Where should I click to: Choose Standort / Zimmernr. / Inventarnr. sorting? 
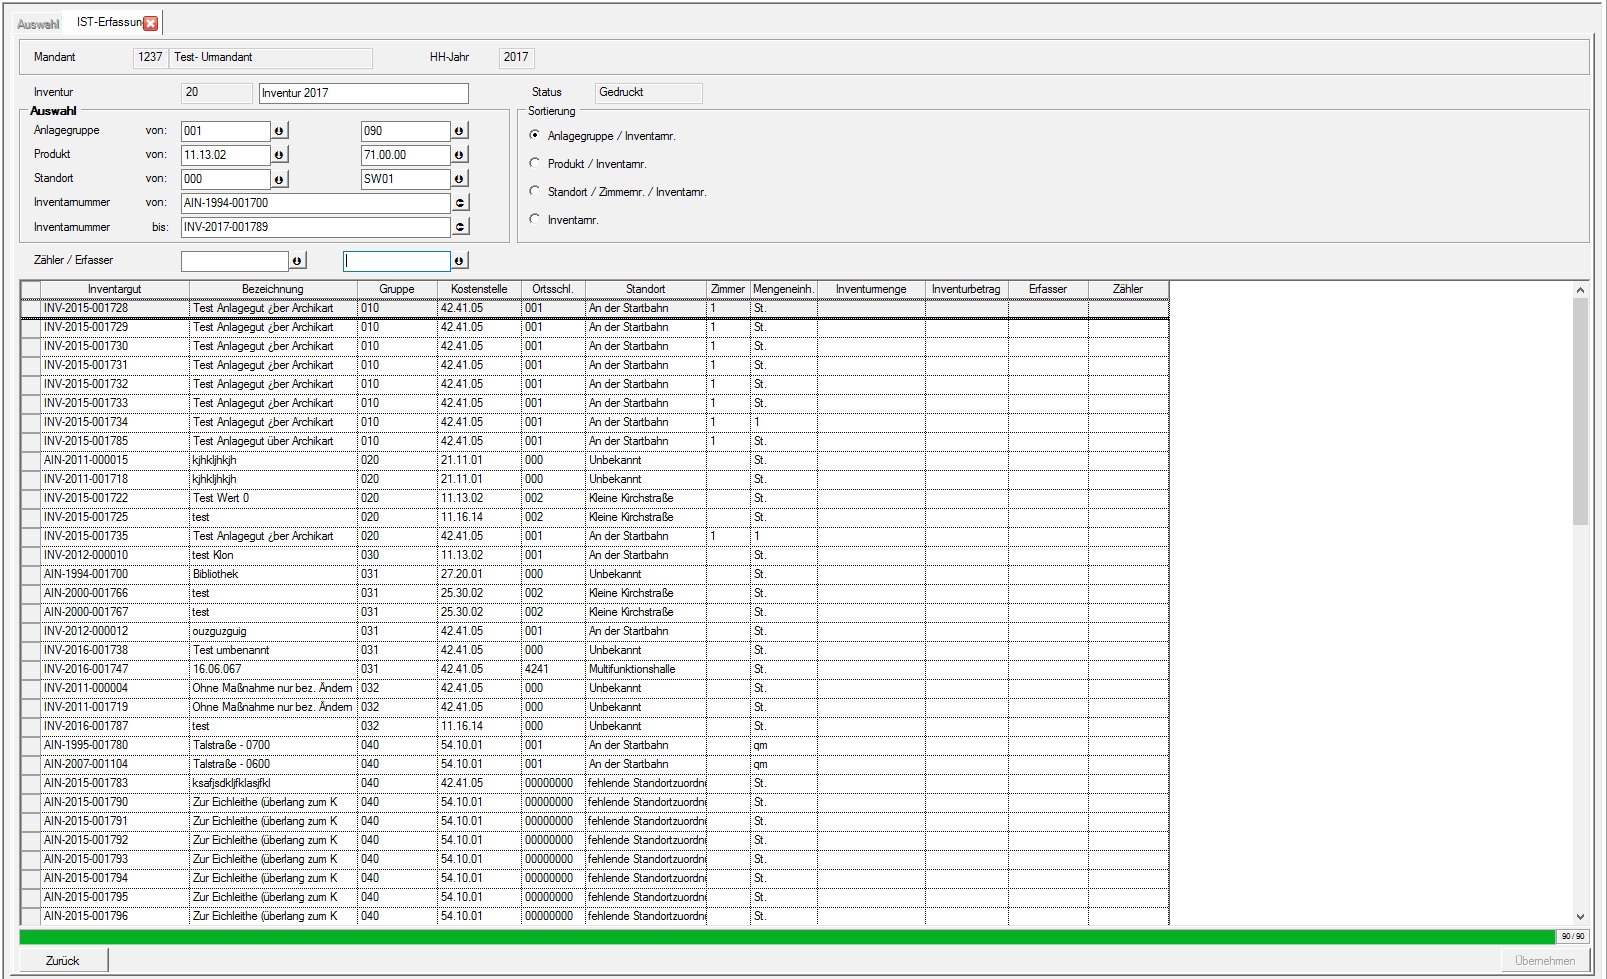point(535,191)
